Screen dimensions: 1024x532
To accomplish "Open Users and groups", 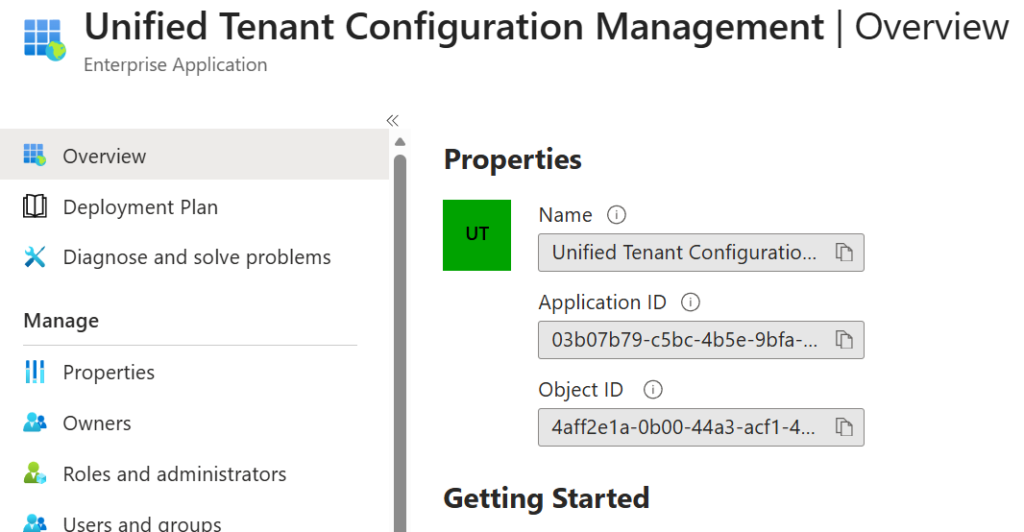I will pyautogui.click(x=141, y=523).
